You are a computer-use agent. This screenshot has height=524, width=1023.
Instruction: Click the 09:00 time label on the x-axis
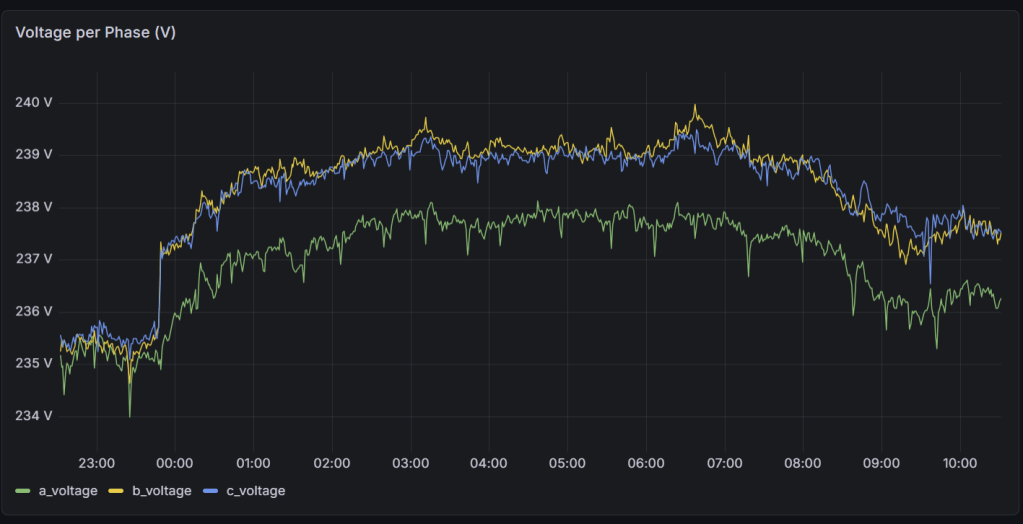tap(881, 463)
